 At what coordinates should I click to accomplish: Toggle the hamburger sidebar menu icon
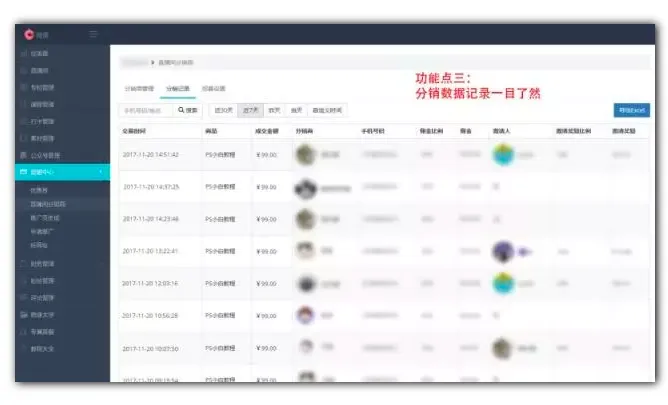[x=93, y=34]
